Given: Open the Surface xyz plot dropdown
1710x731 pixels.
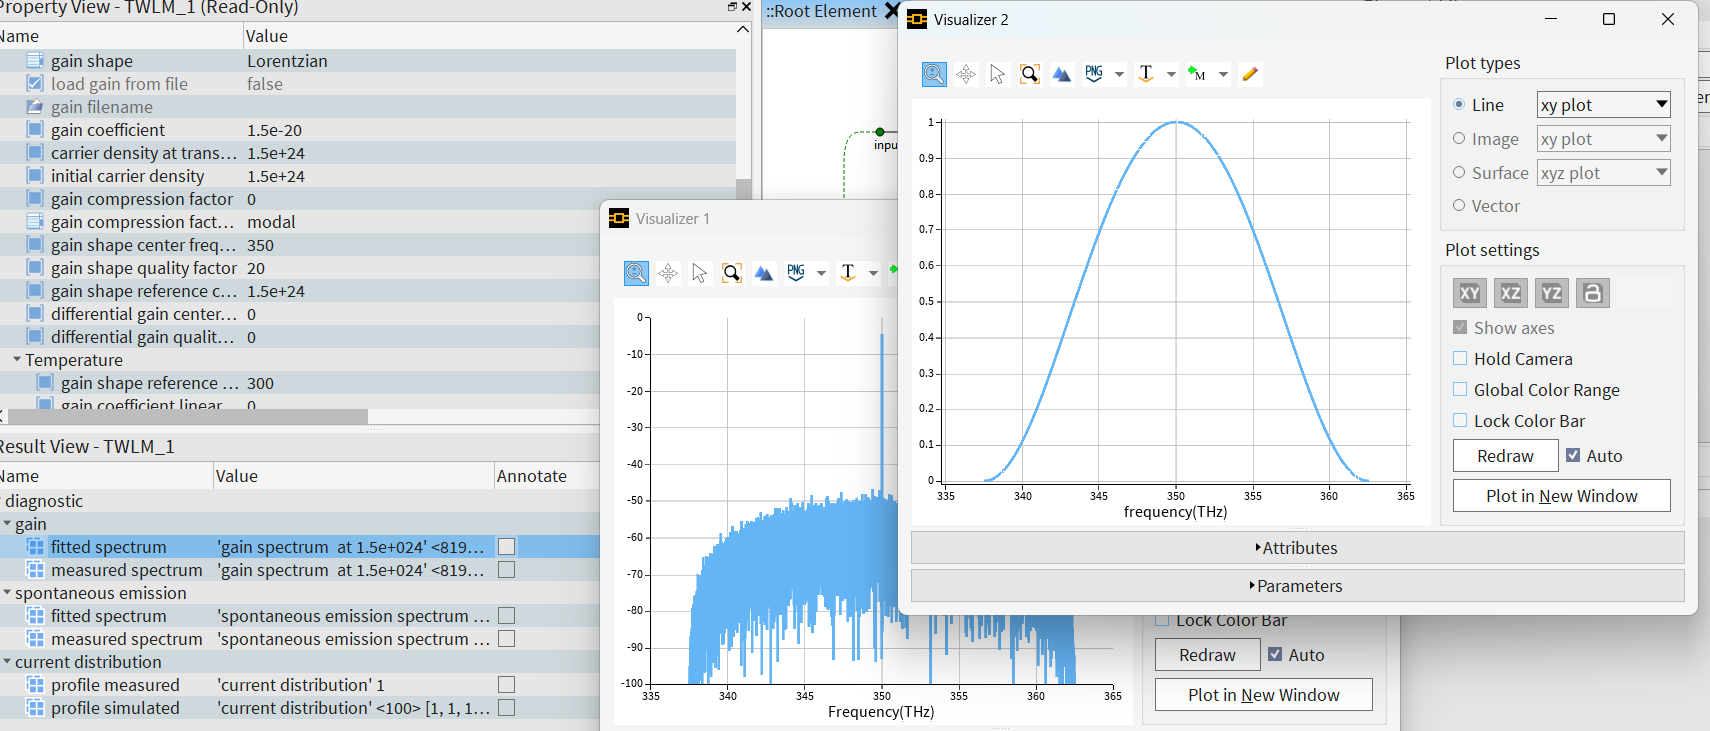Looking at the screenshot, I should [x=1604, y=173].
